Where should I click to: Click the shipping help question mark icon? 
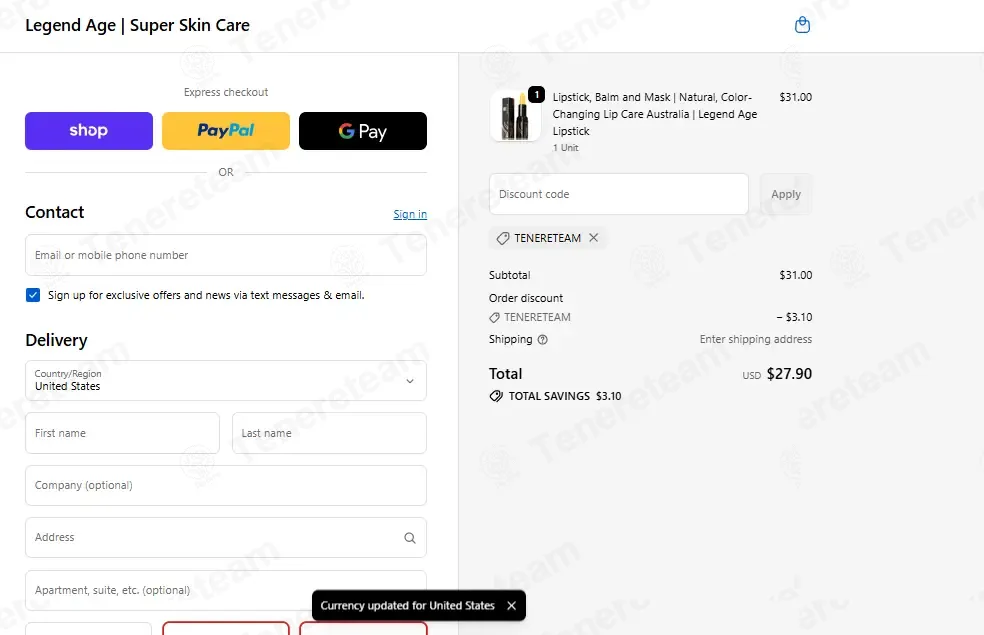coord(543,339)
